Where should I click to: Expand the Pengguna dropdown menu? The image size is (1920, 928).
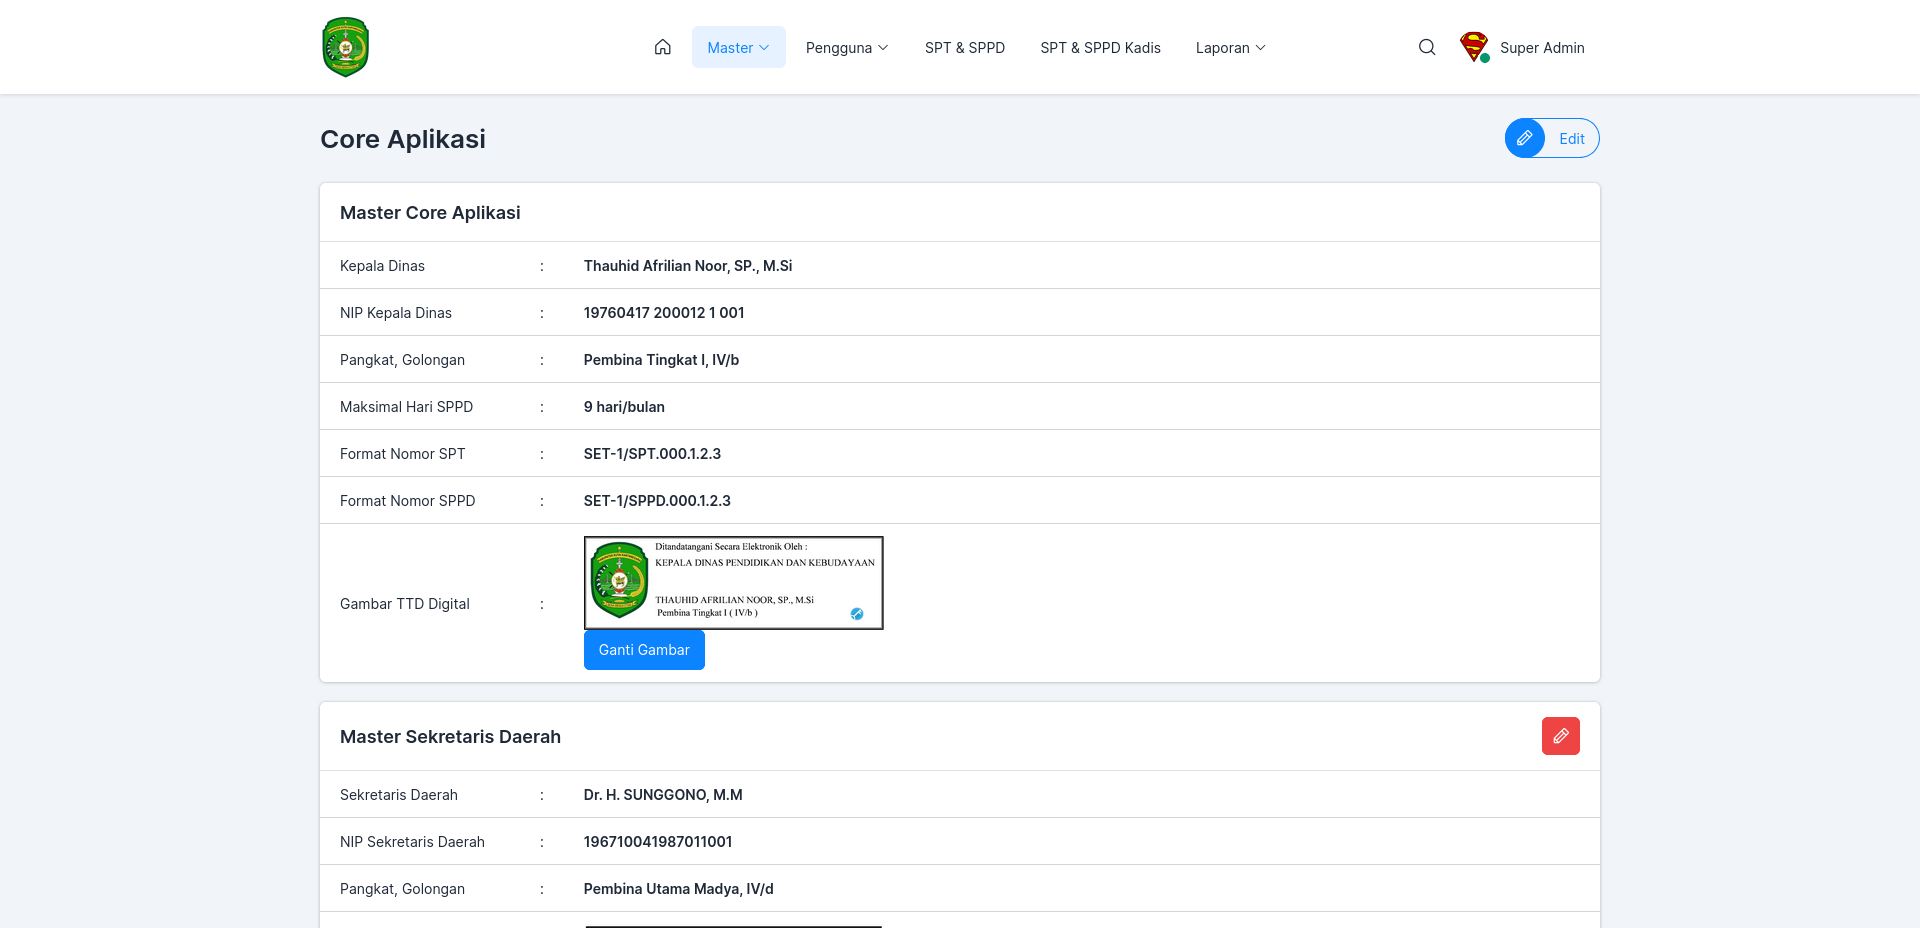tap(847, 47)
